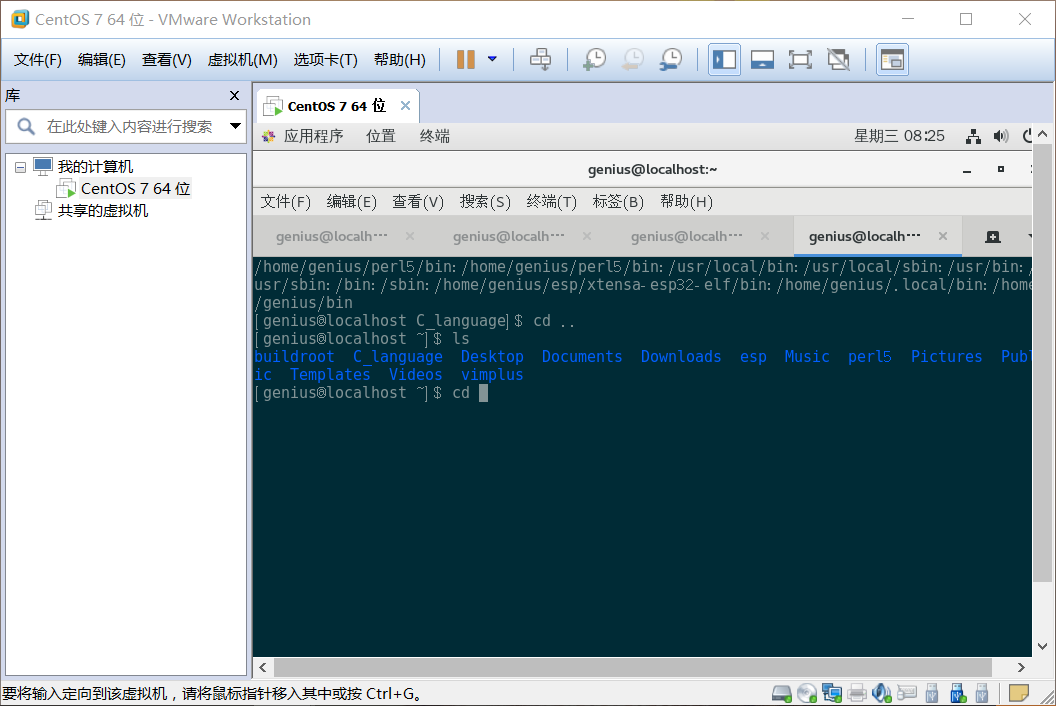Open the terminal 编辑(E) menu

[351, 201]
